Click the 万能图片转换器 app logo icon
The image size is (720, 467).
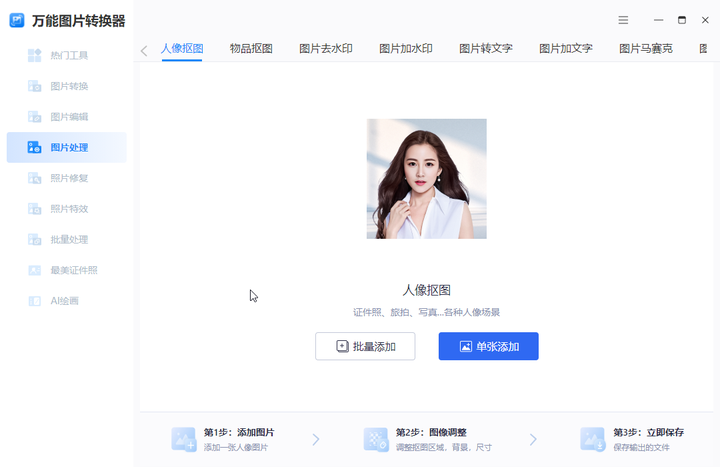click(17, 21)
